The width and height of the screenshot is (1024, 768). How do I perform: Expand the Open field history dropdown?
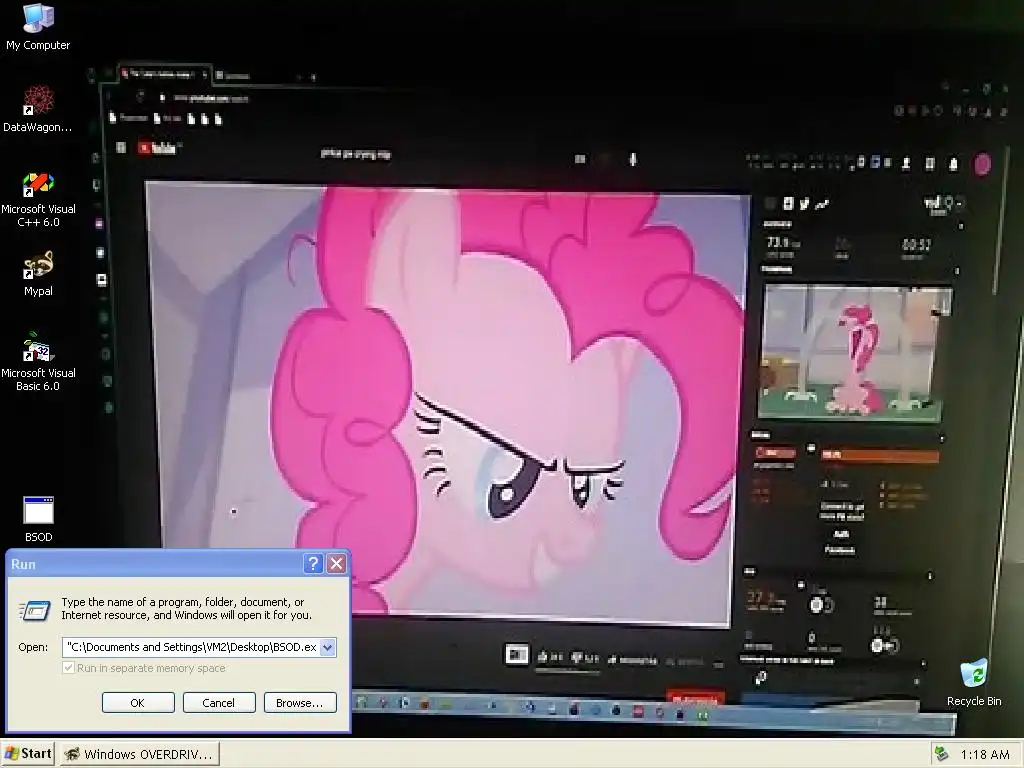point(328,647)
